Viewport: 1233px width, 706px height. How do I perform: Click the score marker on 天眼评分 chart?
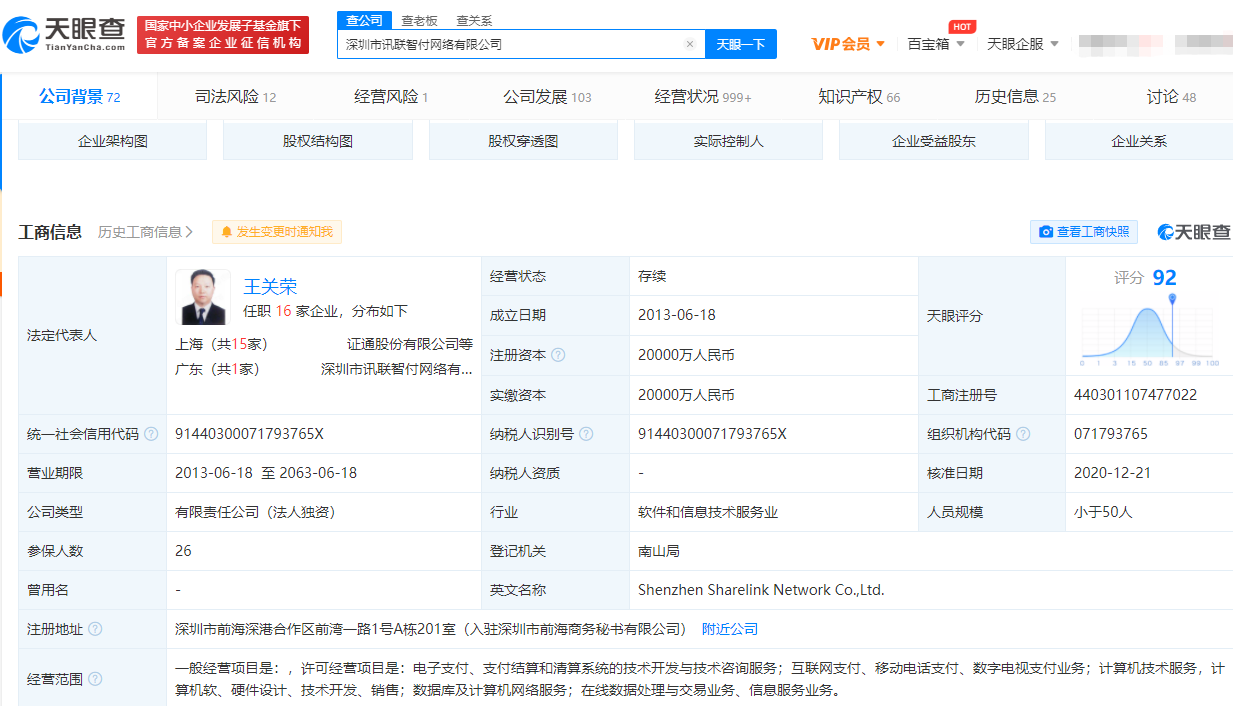click(x=1172, y=298)
